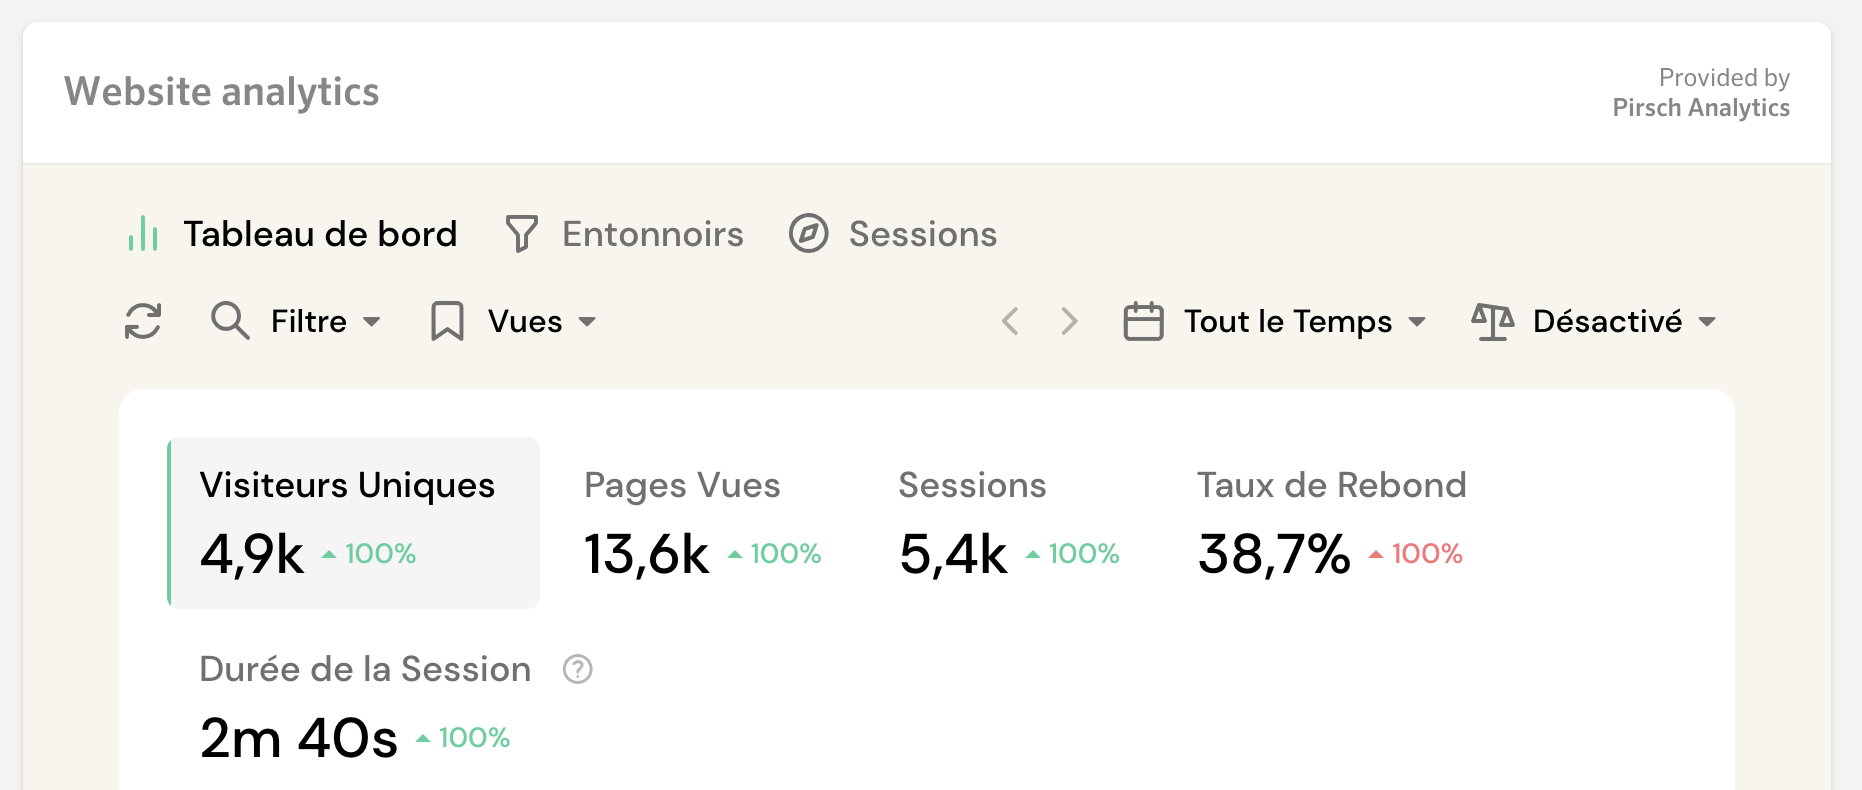1862x790 pixels.
Task: Click the bookmark Vues icon
Action: click(x=447, y=321)
